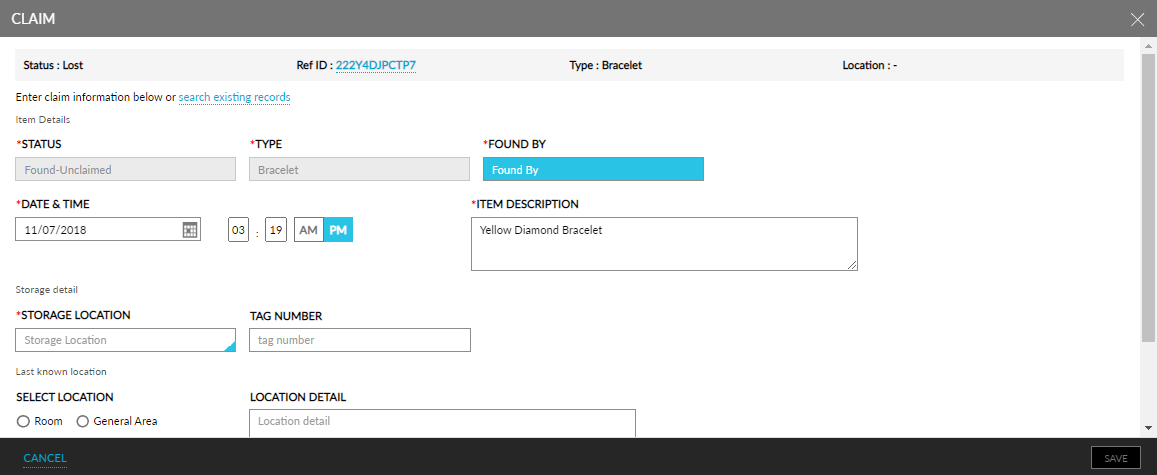Click the vertical scrollbar thumb
This screenshot has height=475, width=1157.
tap(1148, 197)
